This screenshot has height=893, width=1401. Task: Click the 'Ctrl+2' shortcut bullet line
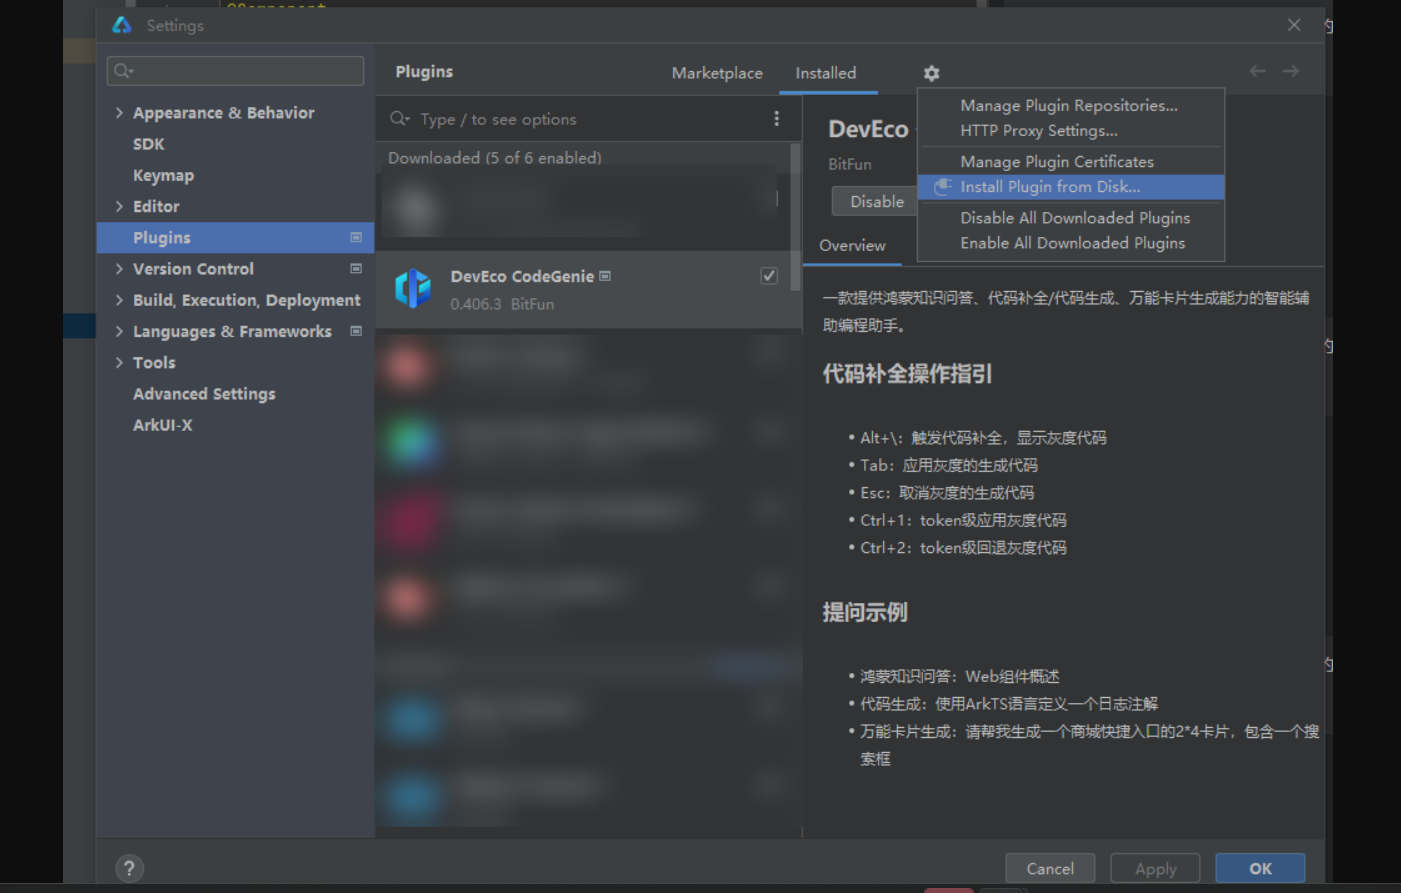(963, 548)
